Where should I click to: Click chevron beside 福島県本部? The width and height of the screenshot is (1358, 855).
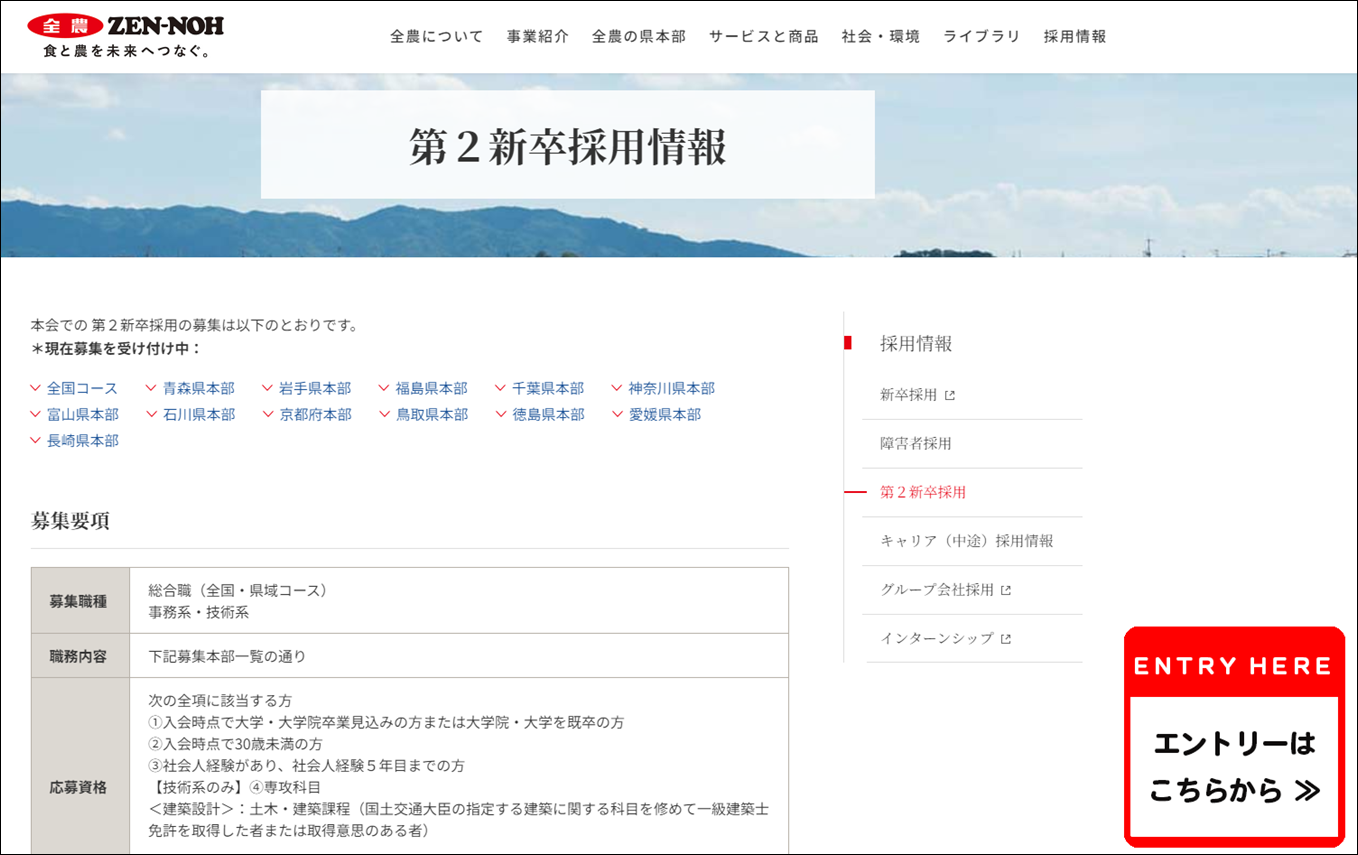[x=385, y=388]
